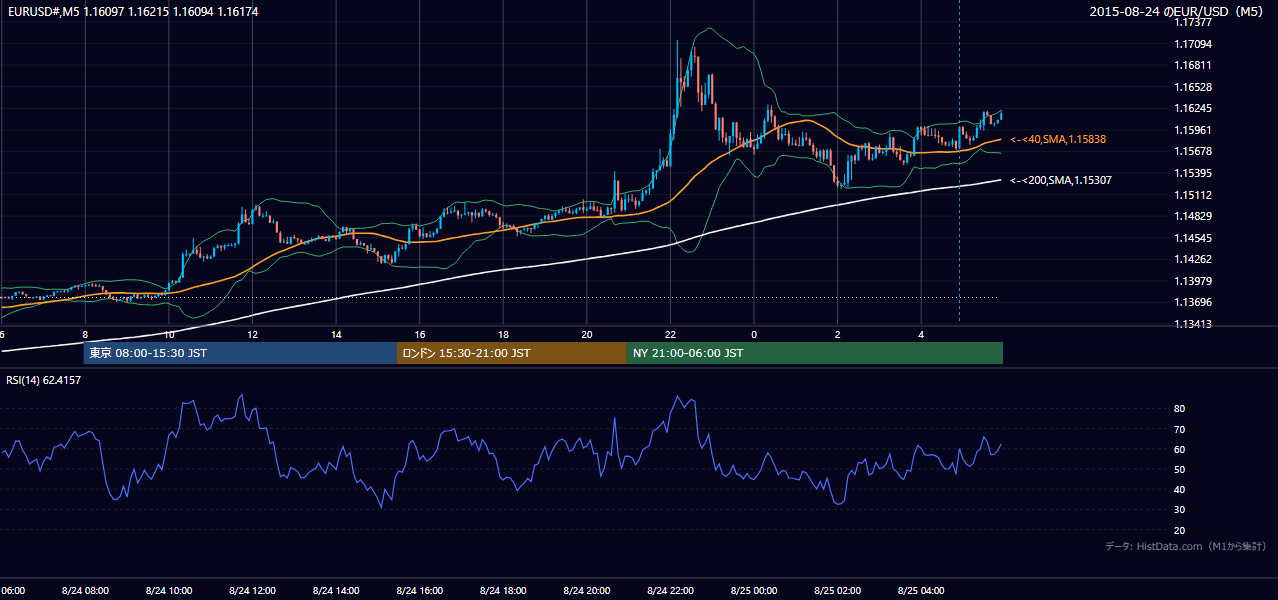
Task: Click price scale value 1.15678
Action: point(1193,152)
